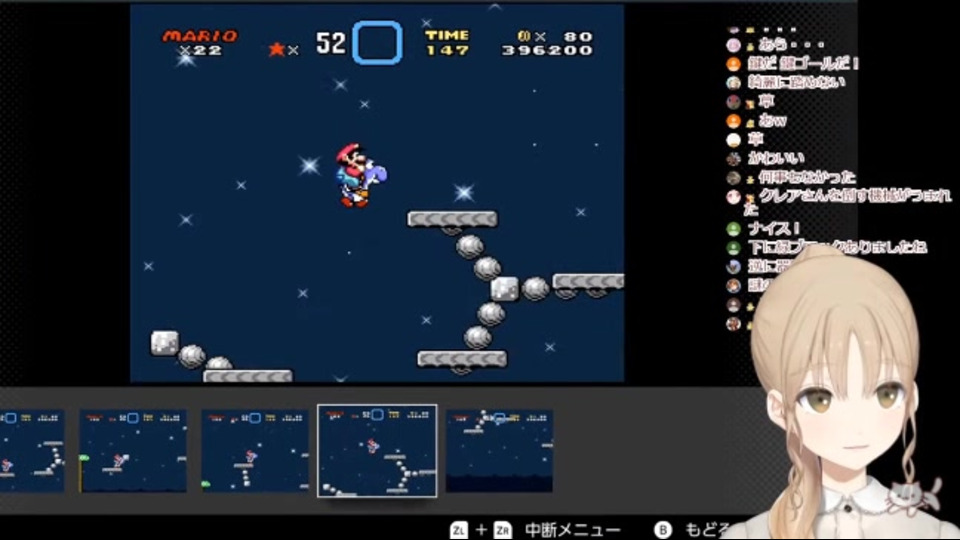
Task: Click chat message あら・・・
Action: click(x=791, y=45)
